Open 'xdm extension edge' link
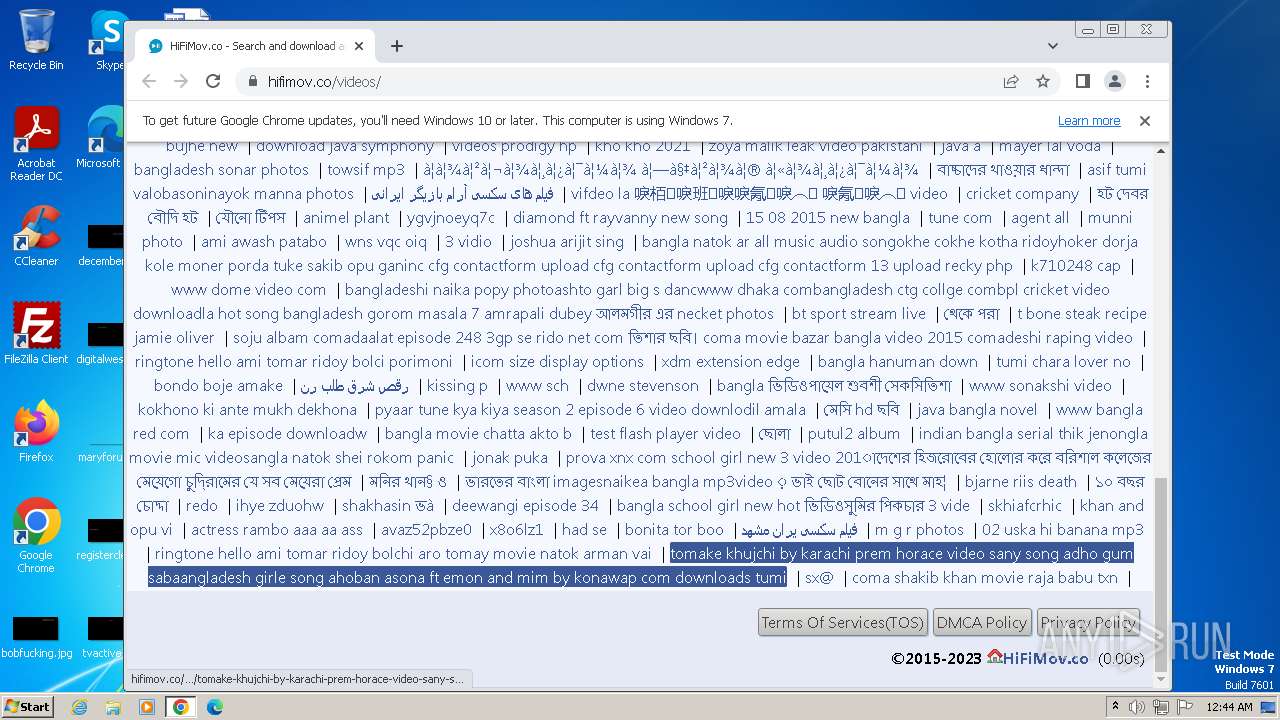This screenshot has width=1280, height=720. click(730, 361)
